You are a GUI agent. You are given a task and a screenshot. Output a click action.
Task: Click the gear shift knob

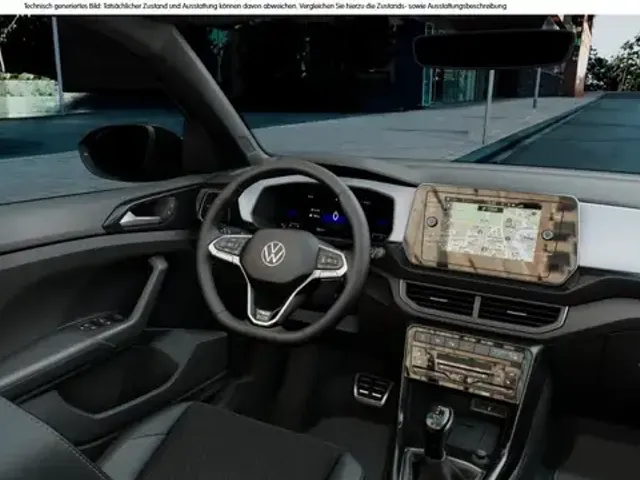click(437, 420)
